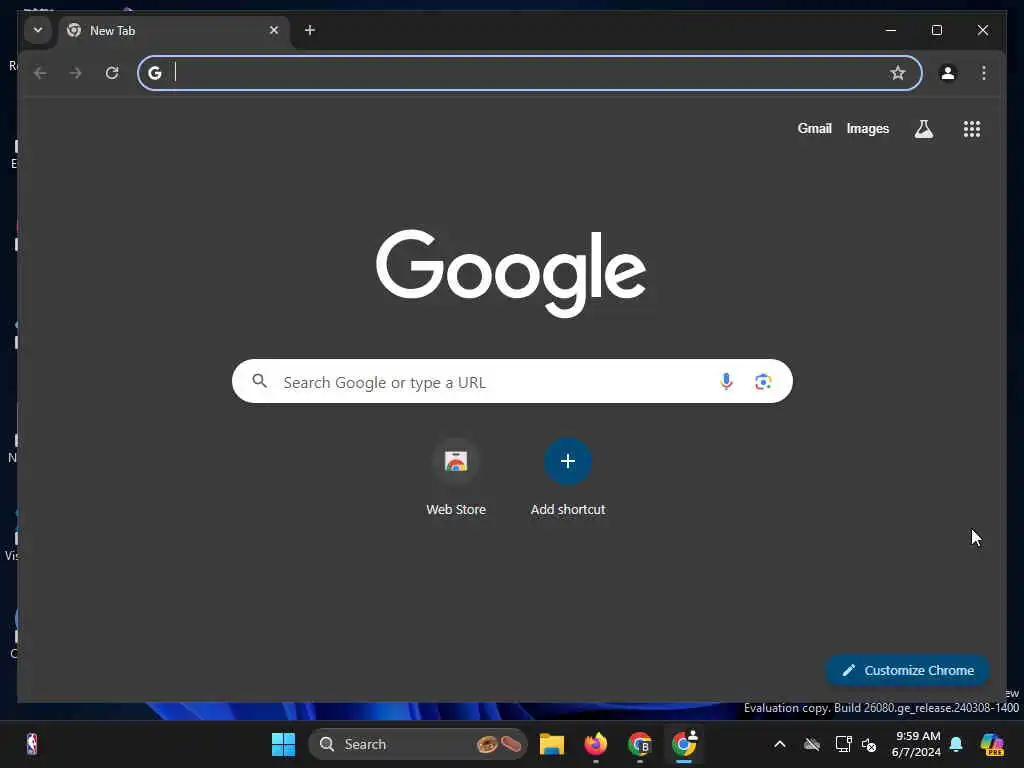Open notifications bell icon

coord(956,744)
